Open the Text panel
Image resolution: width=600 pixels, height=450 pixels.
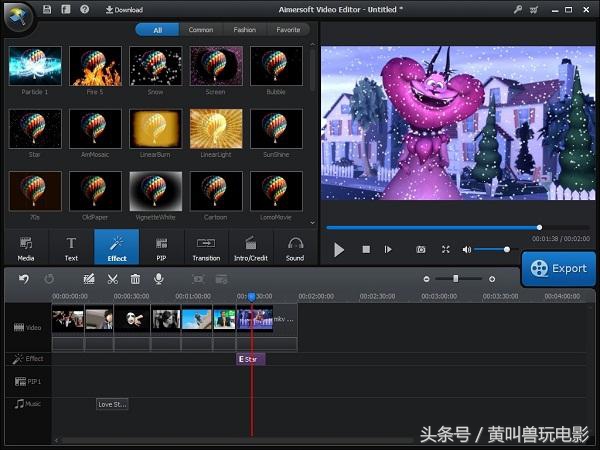click(71, 248)
